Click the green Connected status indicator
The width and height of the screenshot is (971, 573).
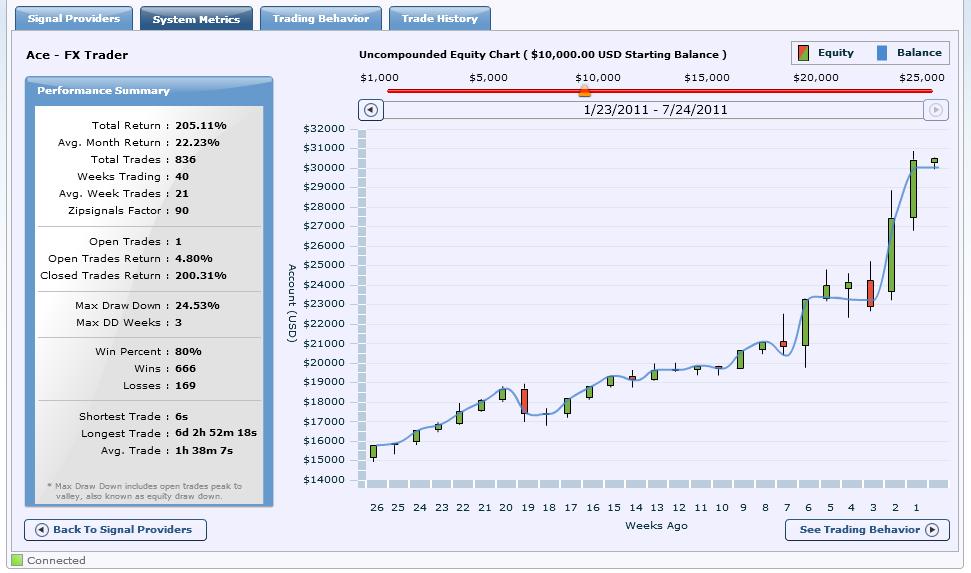coord(17,560)
